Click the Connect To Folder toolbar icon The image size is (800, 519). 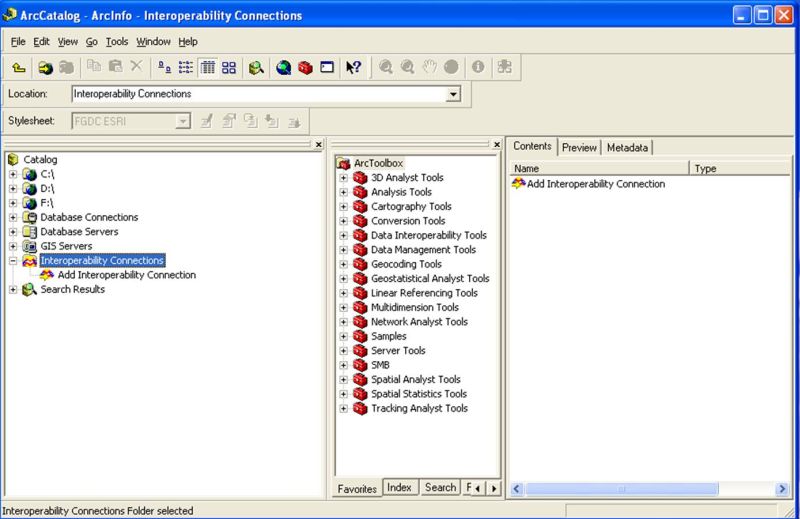pyautogui.click(x=45, y=67)
